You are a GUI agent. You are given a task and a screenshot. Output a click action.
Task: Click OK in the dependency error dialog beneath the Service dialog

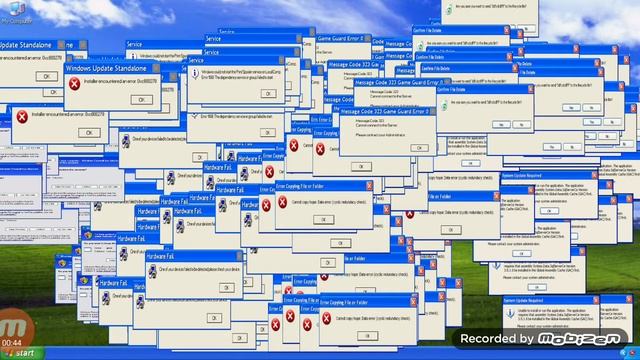pyautogui.click(x=267, y=132)
